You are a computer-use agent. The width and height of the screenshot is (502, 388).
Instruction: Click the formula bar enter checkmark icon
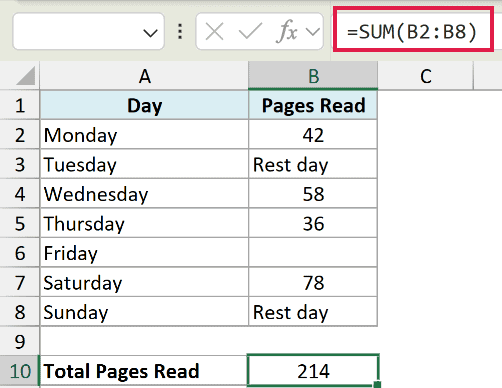[250, 31]
